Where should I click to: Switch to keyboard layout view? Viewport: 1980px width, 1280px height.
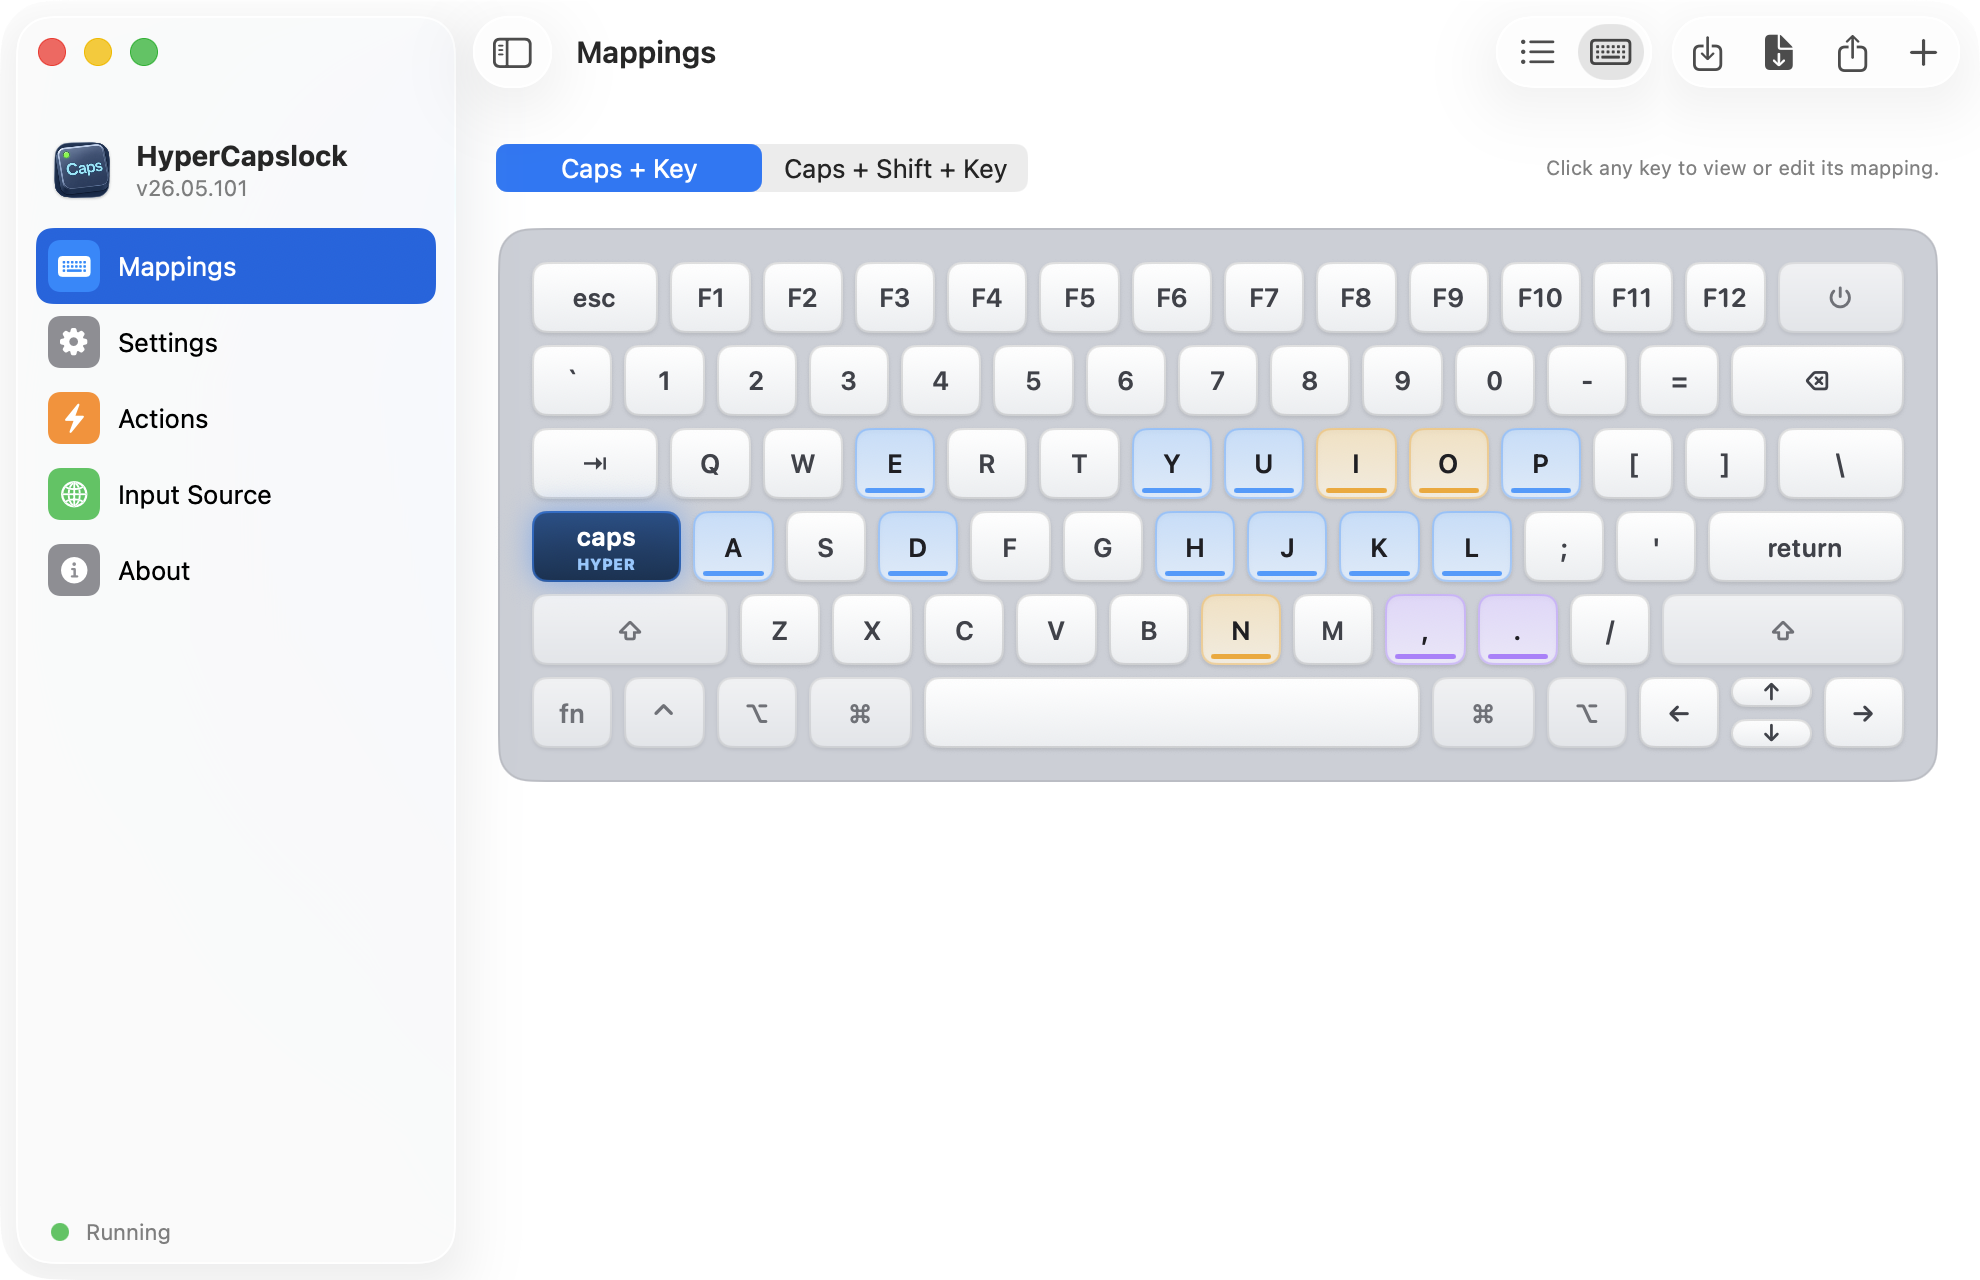coord(1610,52)
